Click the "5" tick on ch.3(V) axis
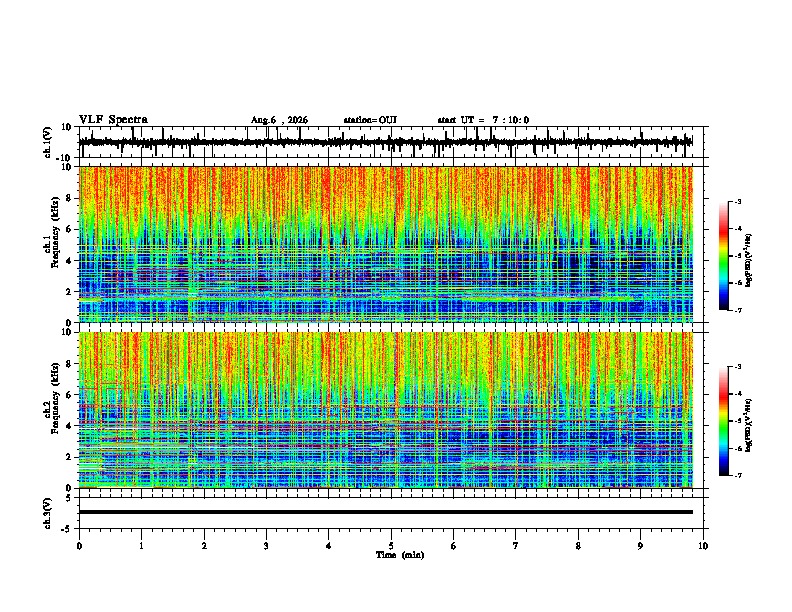 [69, 498]
